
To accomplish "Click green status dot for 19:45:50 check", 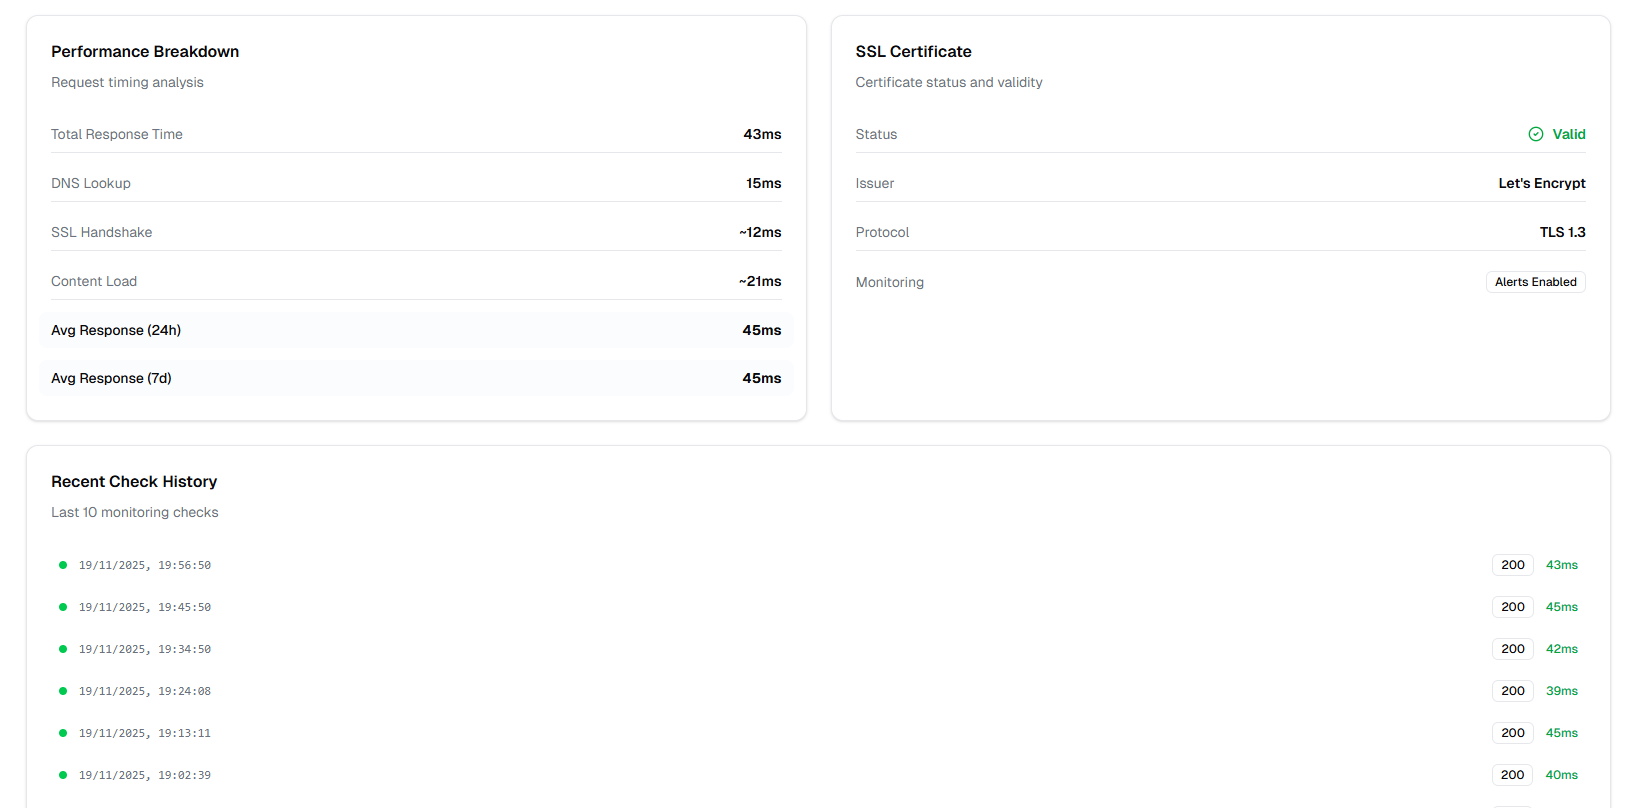I will click(63, 607).
